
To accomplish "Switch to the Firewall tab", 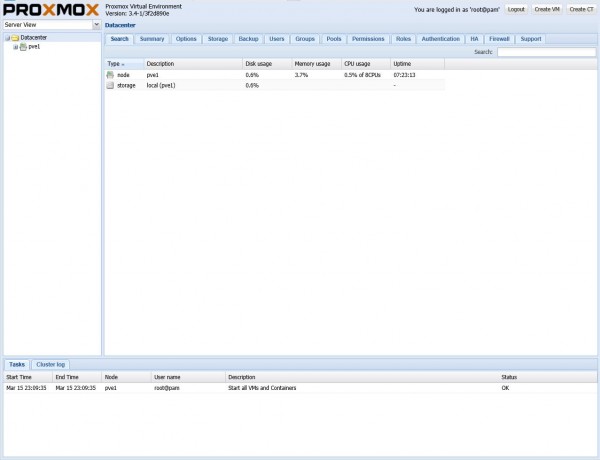I will (499, 39).
